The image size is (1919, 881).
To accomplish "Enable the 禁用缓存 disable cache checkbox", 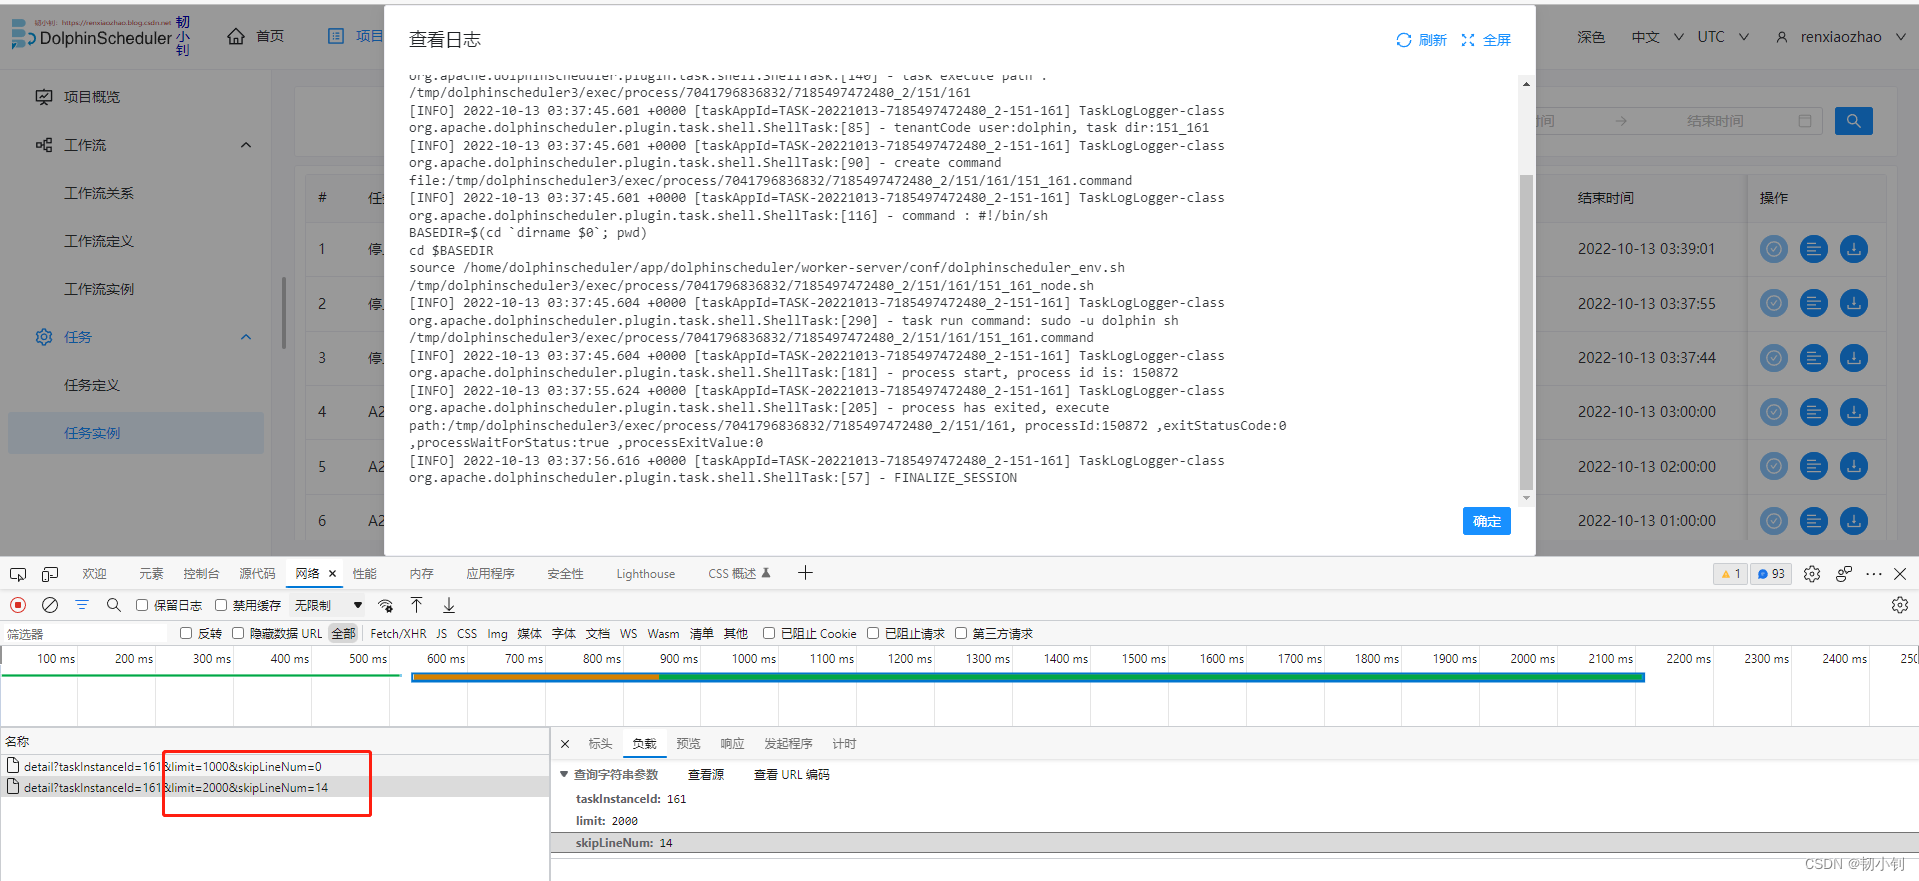I will [x=221, y=605].
